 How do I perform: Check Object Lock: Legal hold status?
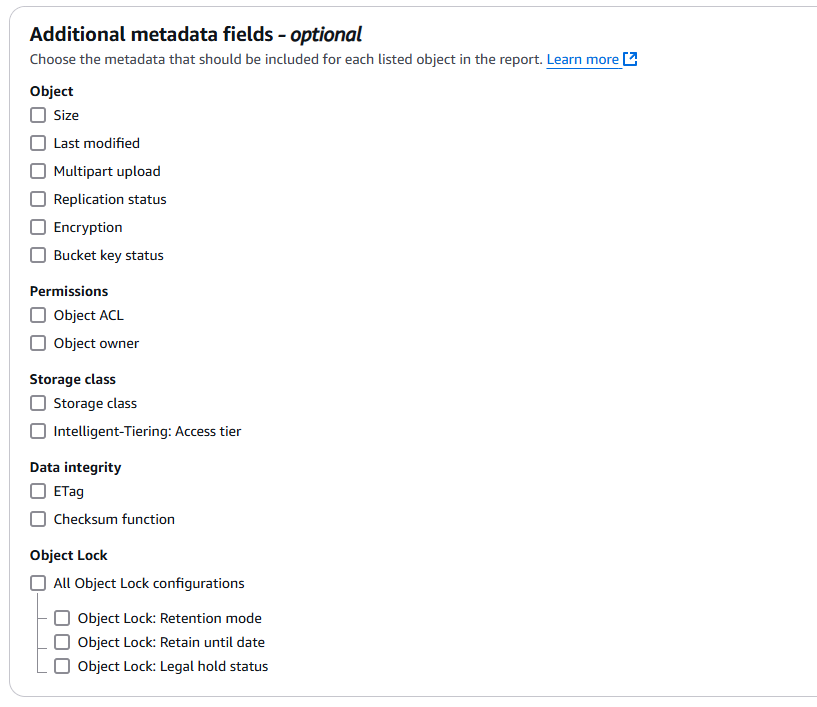click(62, 666)
